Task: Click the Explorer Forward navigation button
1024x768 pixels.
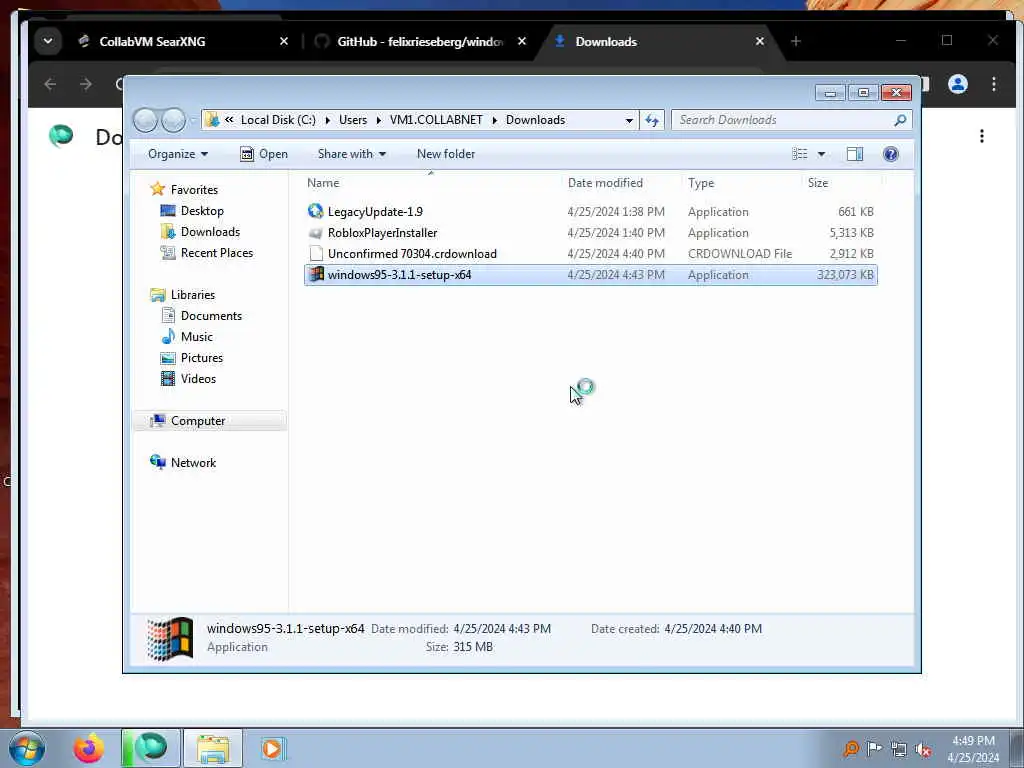Action: tap(173, 120)
